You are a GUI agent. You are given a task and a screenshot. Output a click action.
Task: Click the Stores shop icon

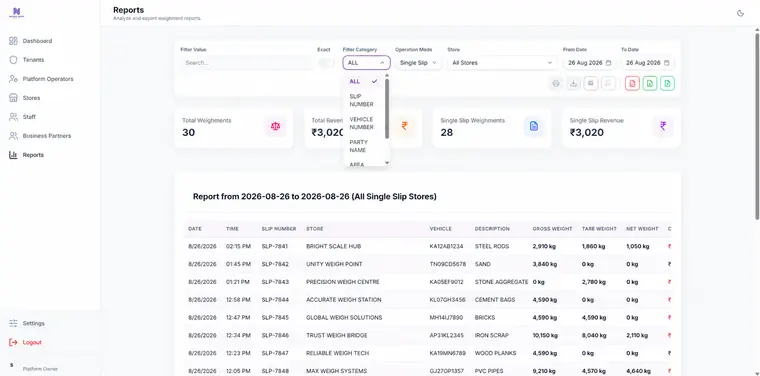pyautogui.click(x=13, y=98)
